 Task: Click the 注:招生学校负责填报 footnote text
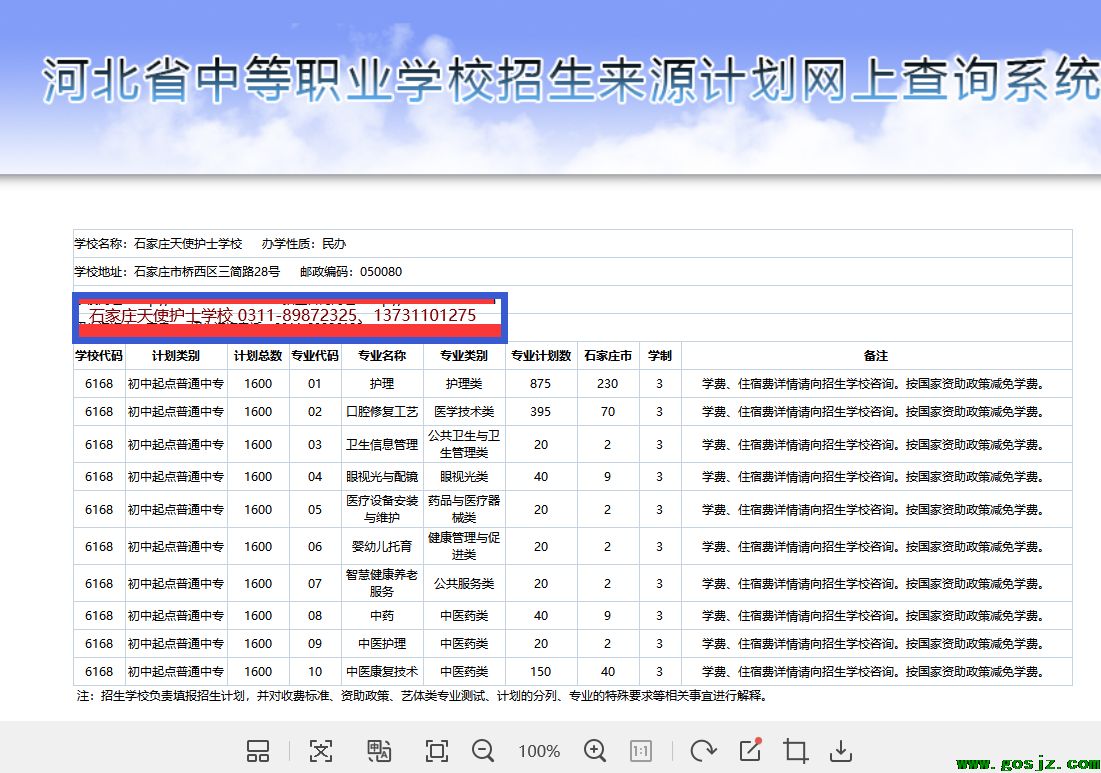pos(423,696)
